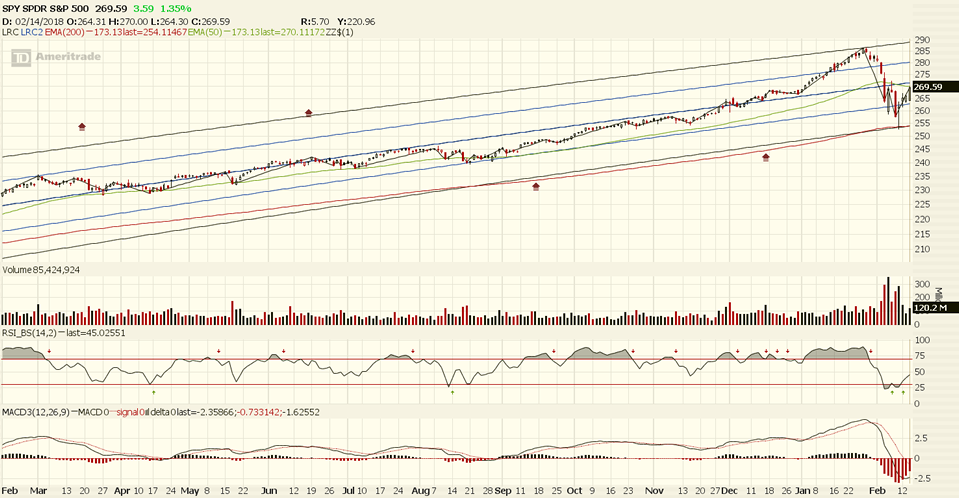Screen dimensions: 959x498
Task: Click the arrow marker below the December price bars
Action: tap(766, 157)
